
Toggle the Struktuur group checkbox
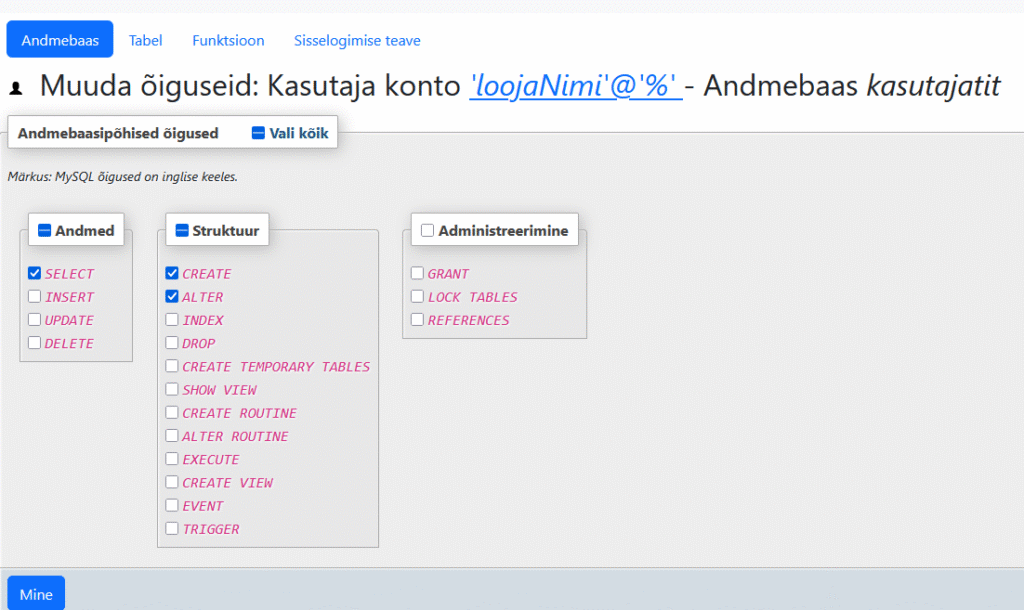181,230
